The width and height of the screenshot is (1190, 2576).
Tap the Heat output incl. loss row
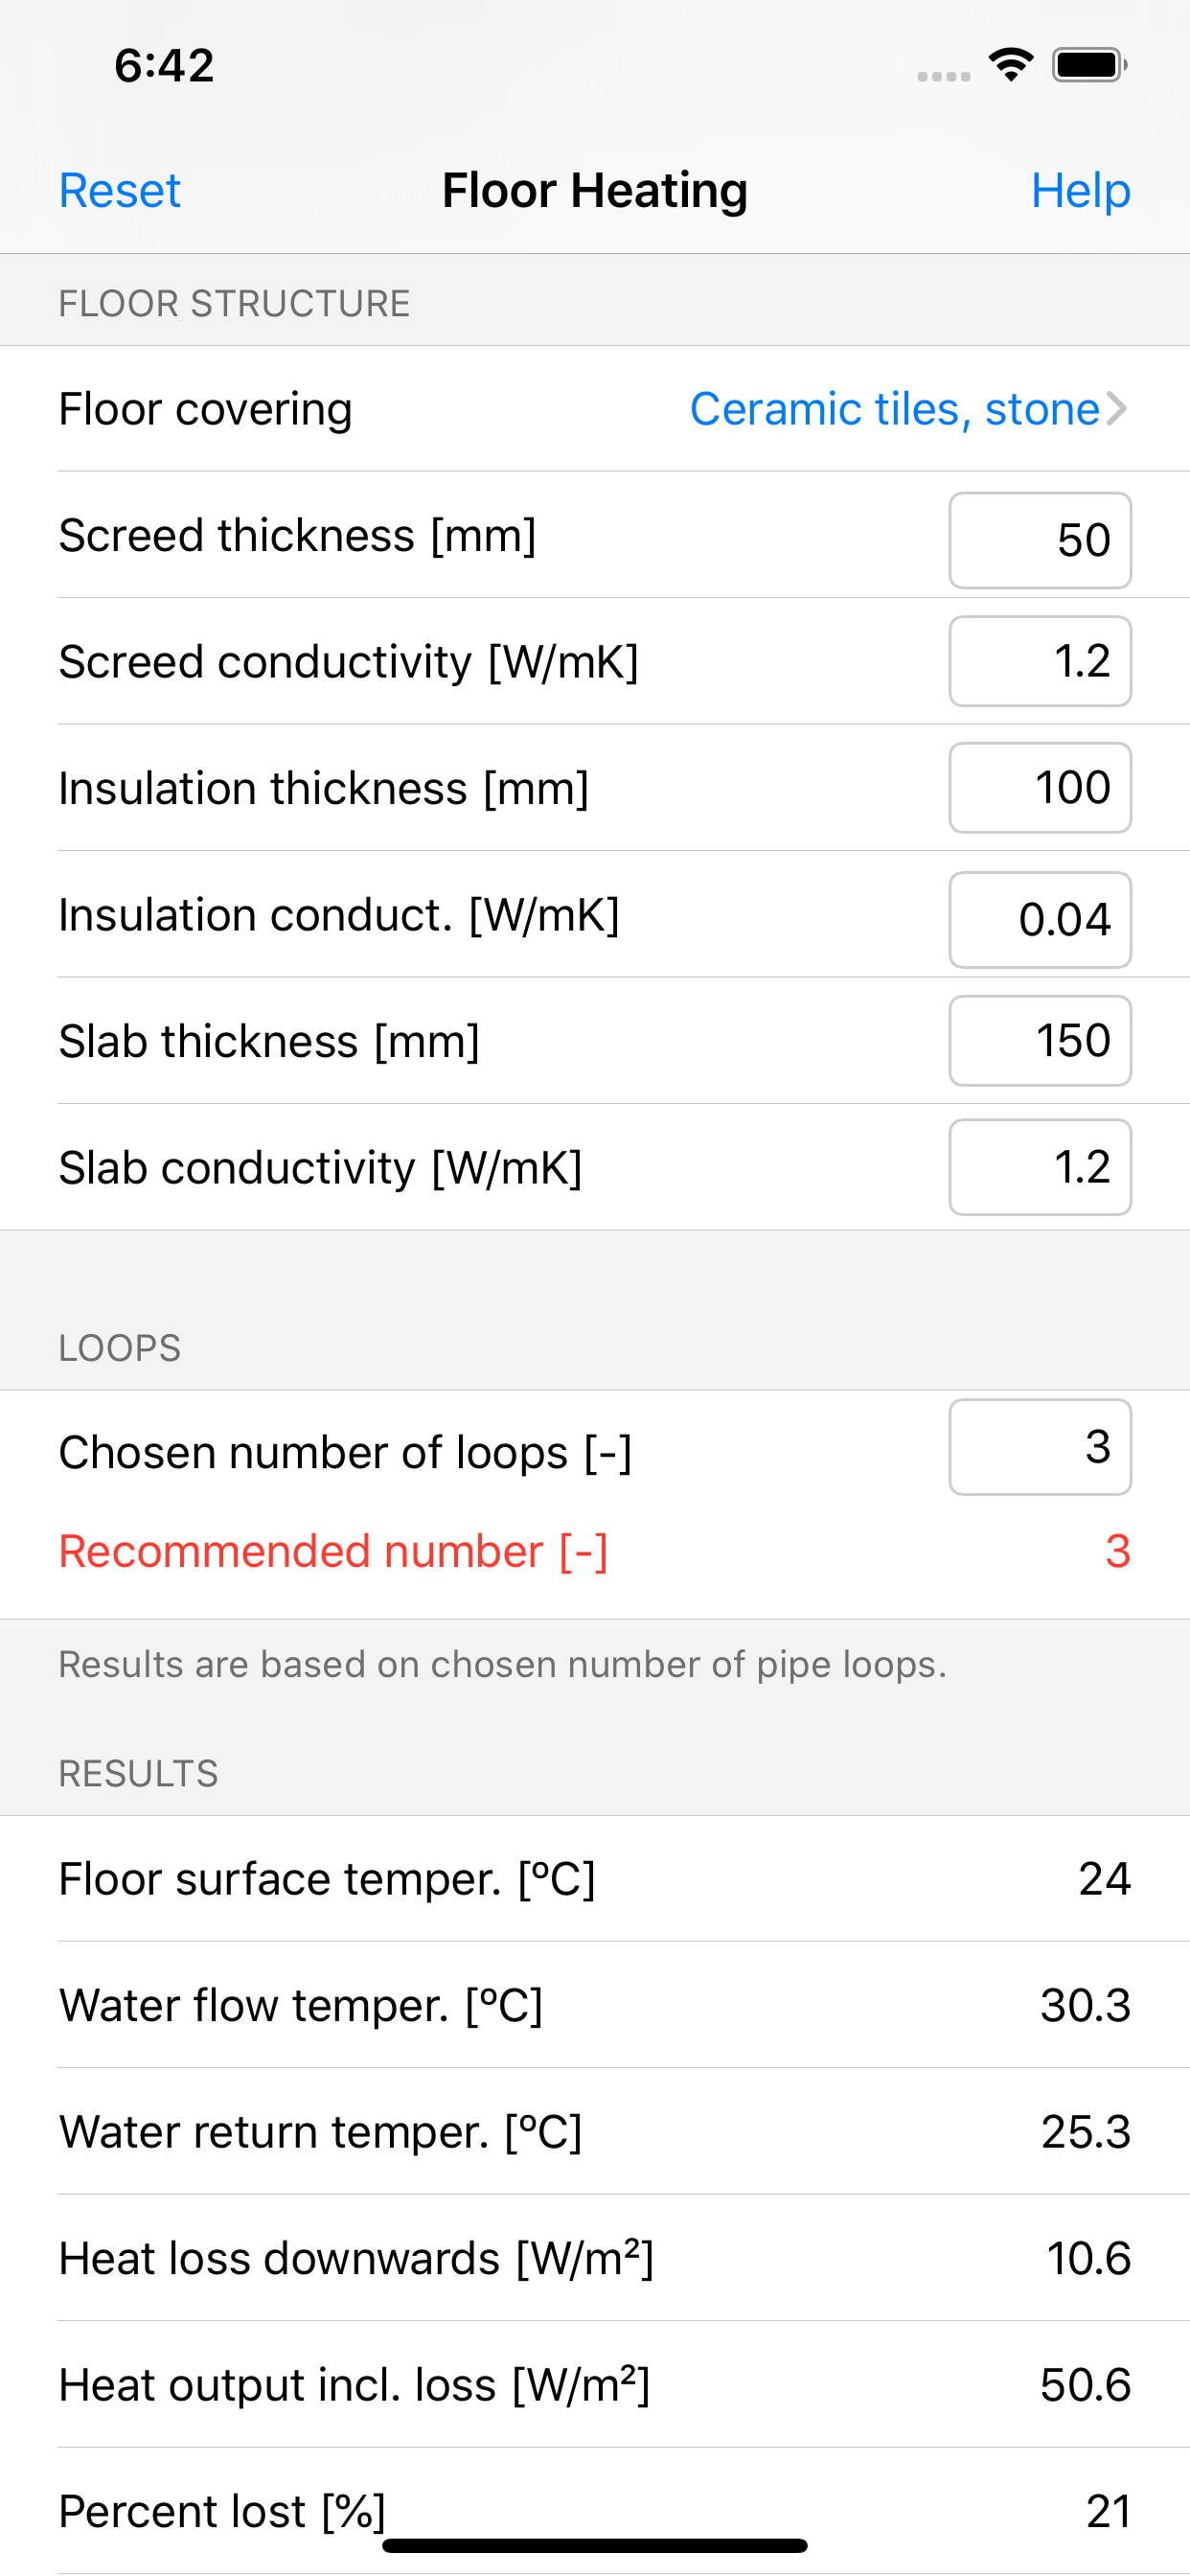[594, 2385]
